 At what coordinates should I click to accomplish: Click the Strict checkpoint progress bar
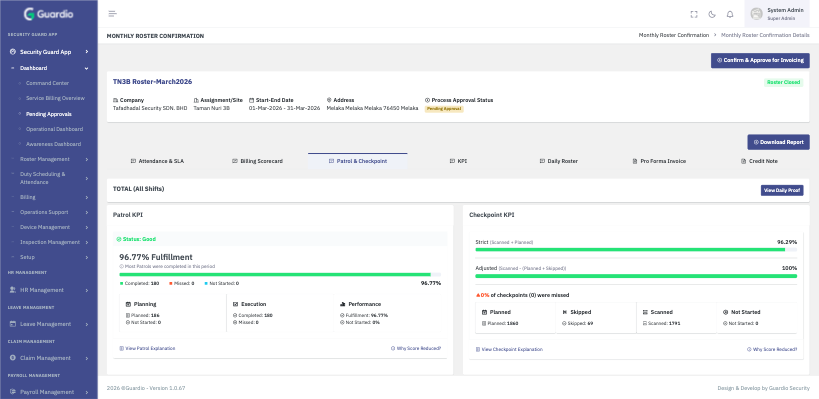(636, 250)
